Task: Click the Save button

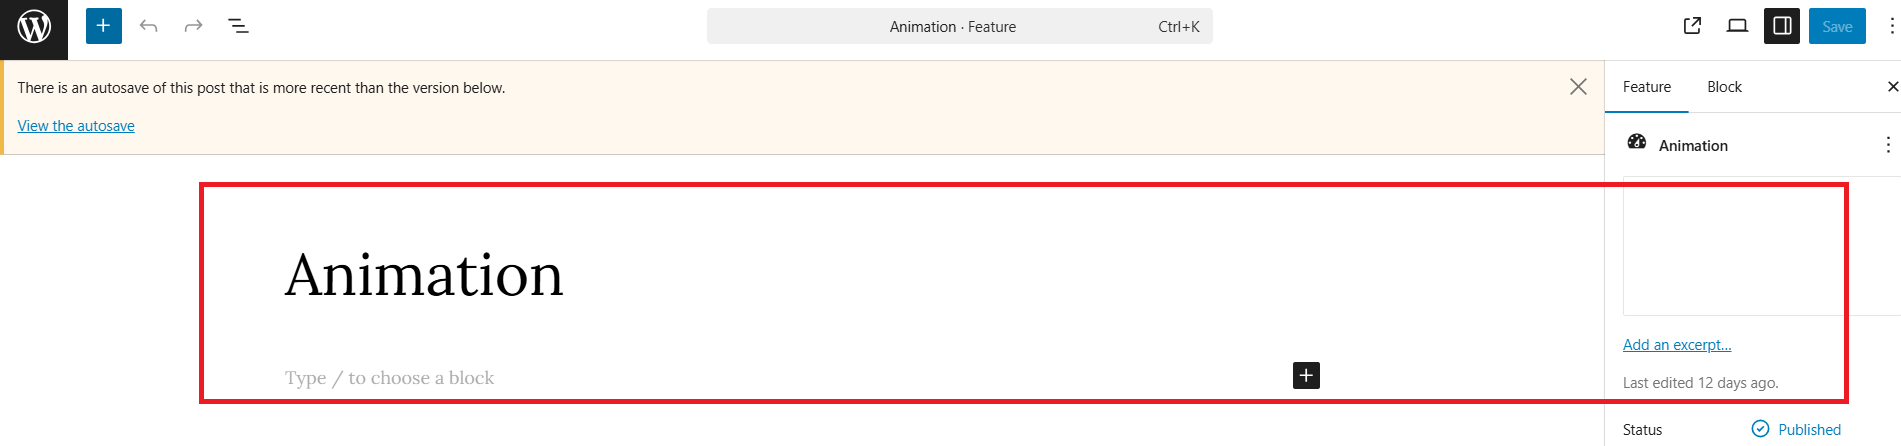Action: pyautogui.click(x=1837, y=27)
